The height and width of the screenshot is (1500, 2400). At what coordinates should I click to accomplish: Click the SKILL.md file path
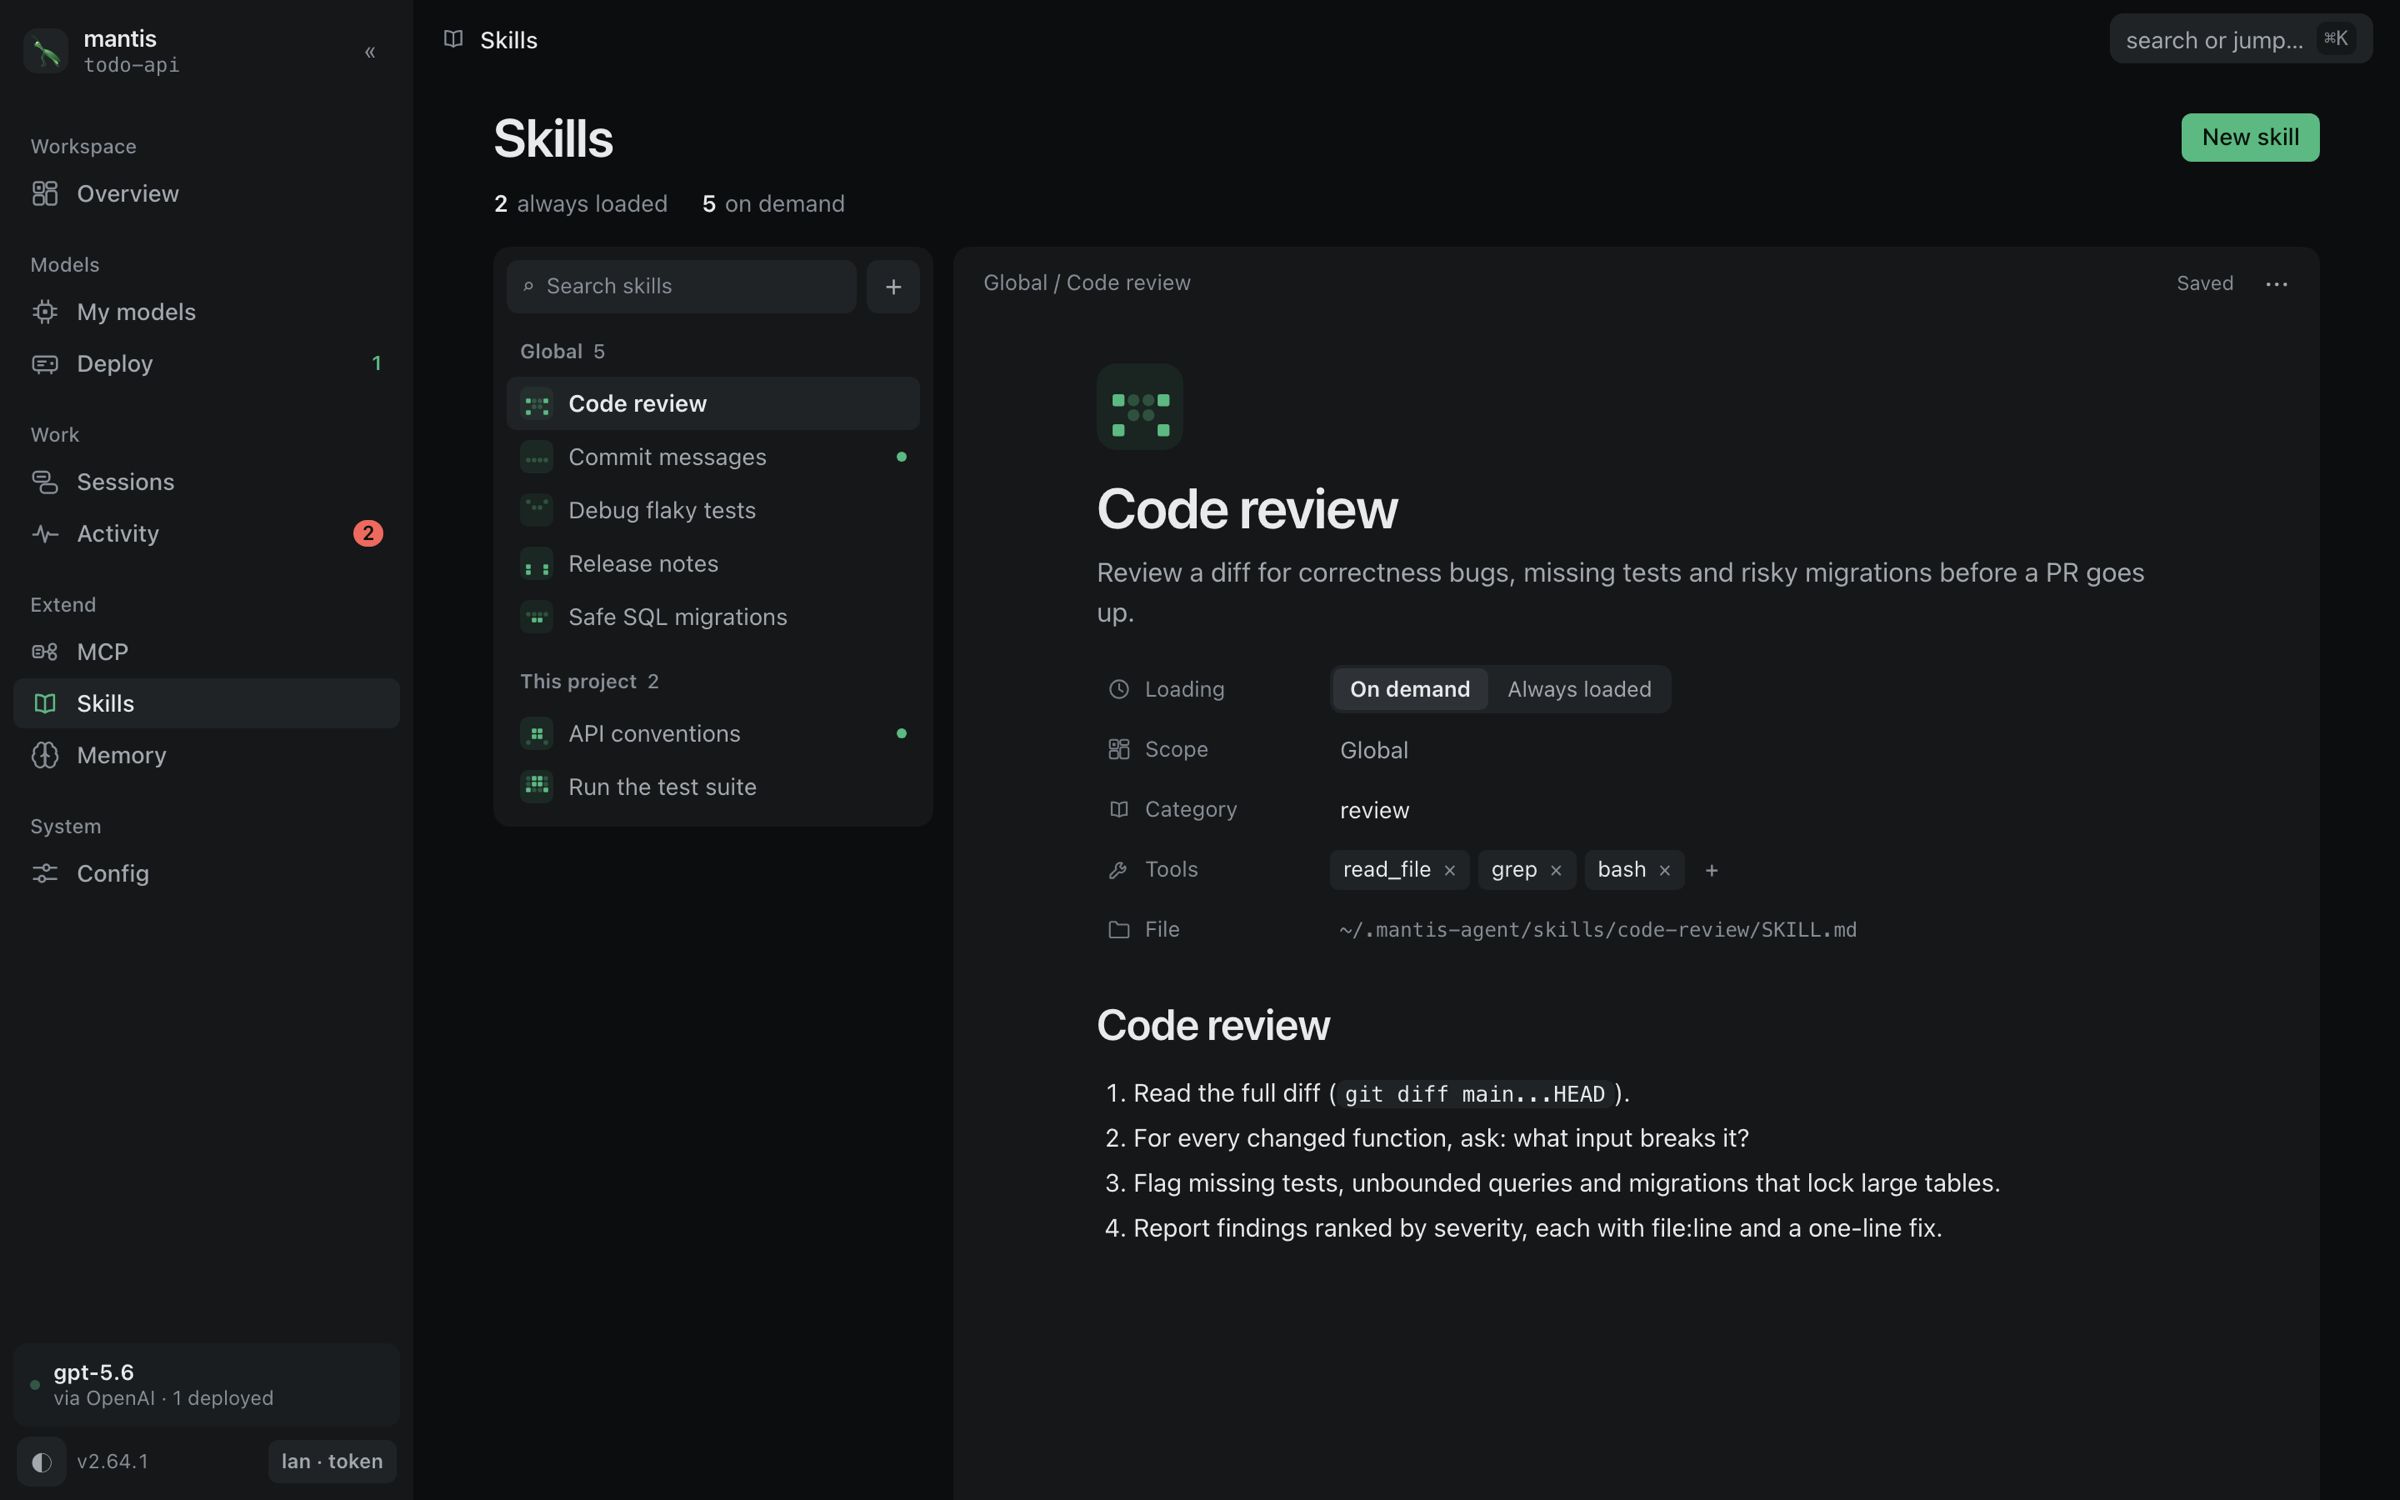(x=1597, y=930)
